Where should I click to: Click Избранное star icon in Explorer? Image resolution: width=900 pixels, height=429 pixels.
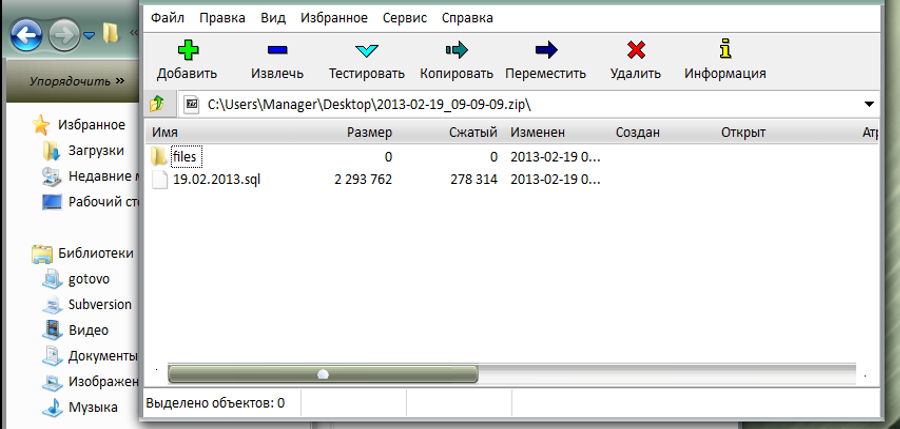(41, 125)
